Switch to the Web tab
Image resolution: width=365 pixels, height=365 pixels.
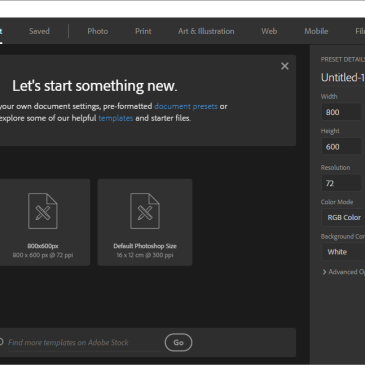269,31
